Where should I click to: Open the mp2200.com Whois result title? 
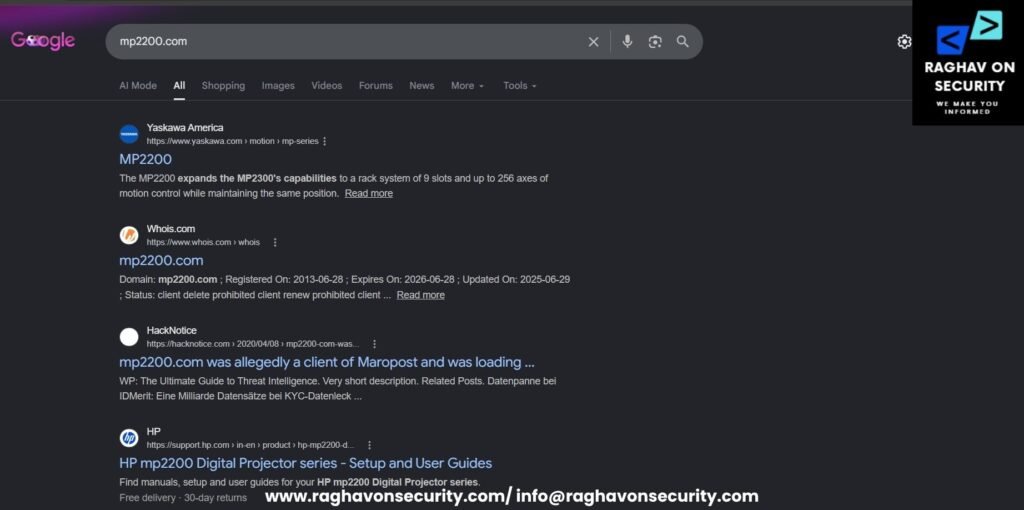click(161, 261)
